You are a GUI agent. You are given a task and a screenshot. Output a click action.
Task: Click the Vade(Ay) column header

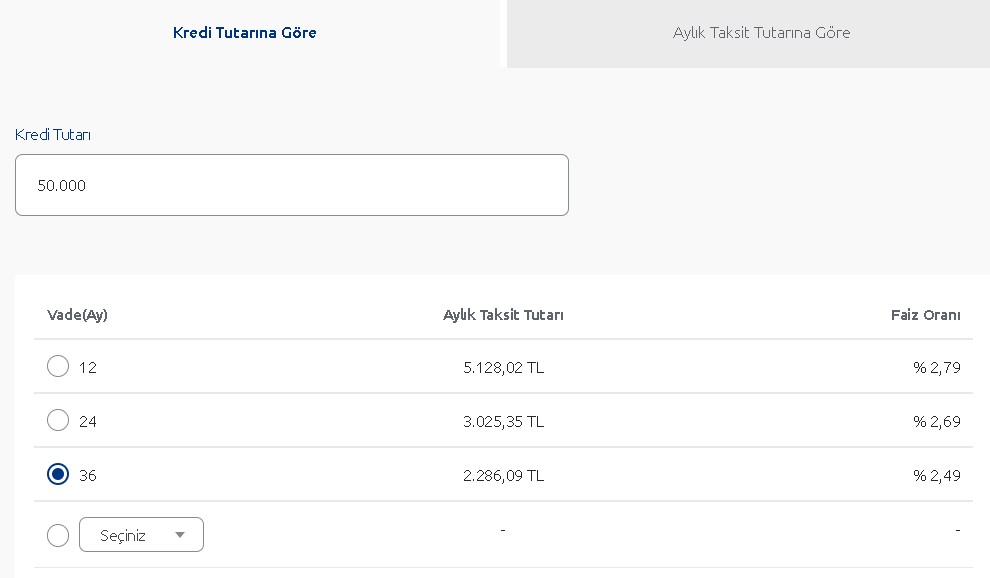point(77,315)
